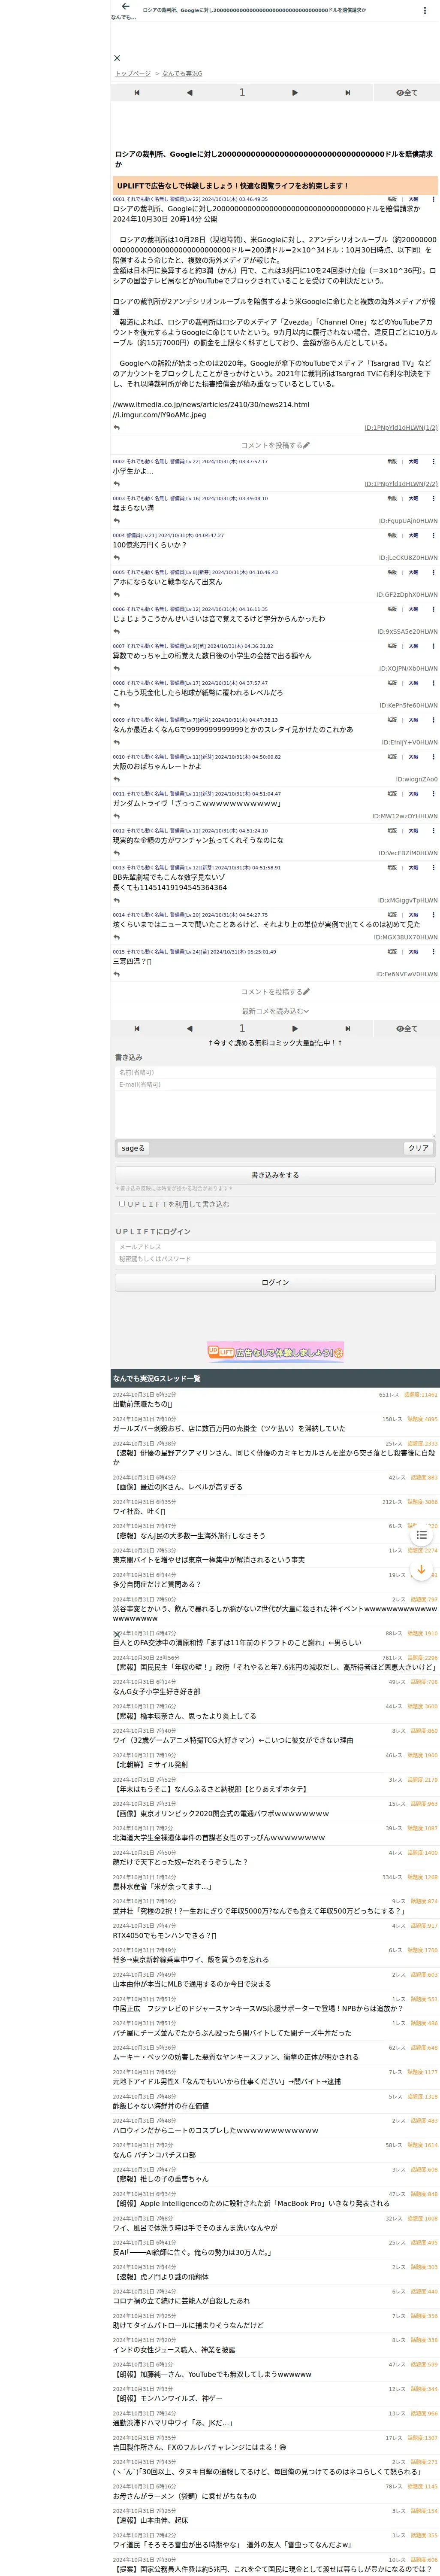This screenshot has width=440, height=2576.
Task: Click the upper コメントを投稿する link
Action: point(275,445)
